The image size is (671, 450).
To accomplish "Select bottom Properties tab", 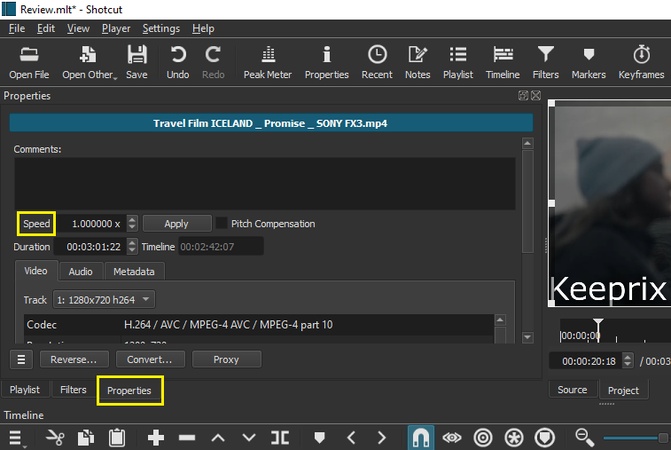I will click(129, 391).
